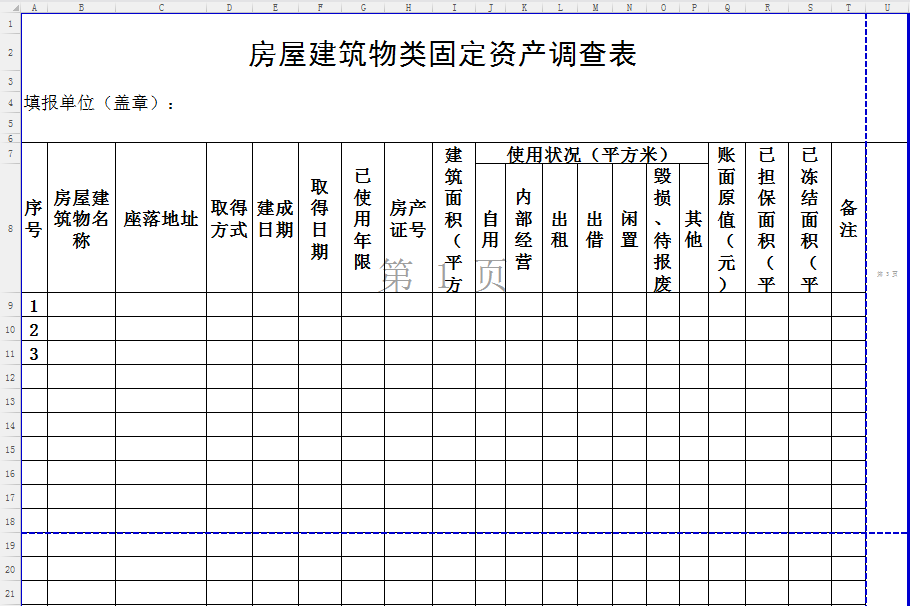Select the 闲置 sub-header cell
The height and width of the screenshot is (606, 910).
click(629, 229)
